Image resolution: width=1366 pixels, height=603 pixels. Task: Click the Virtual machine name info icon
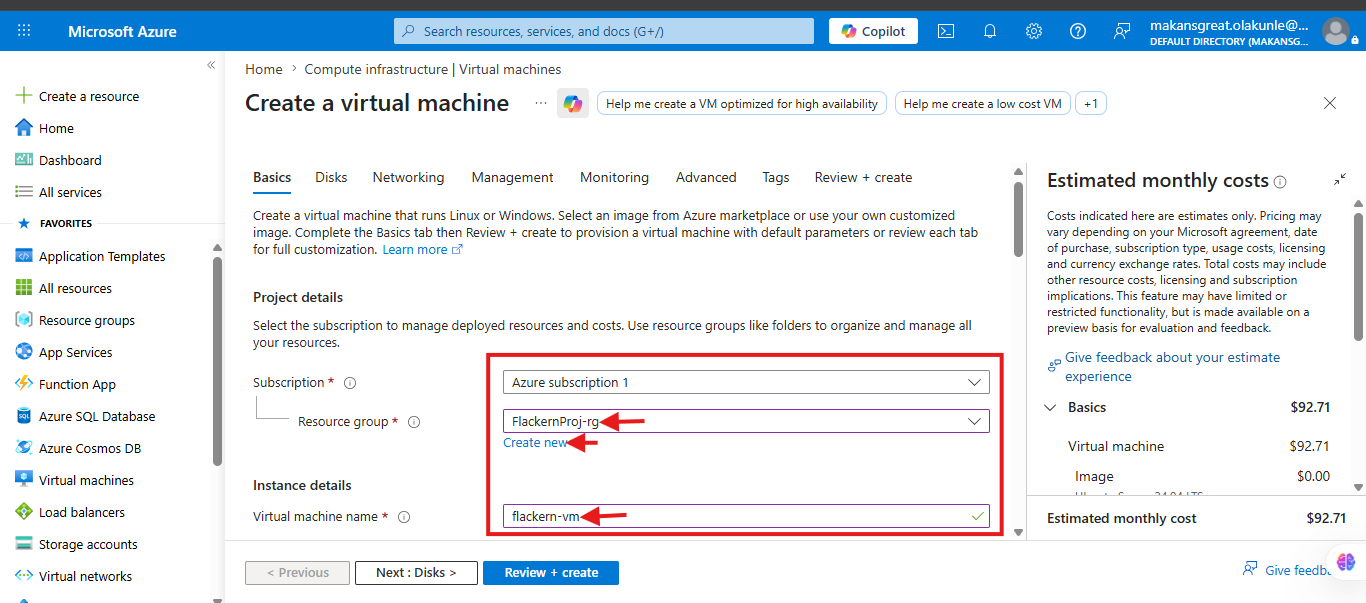point(404,517)
